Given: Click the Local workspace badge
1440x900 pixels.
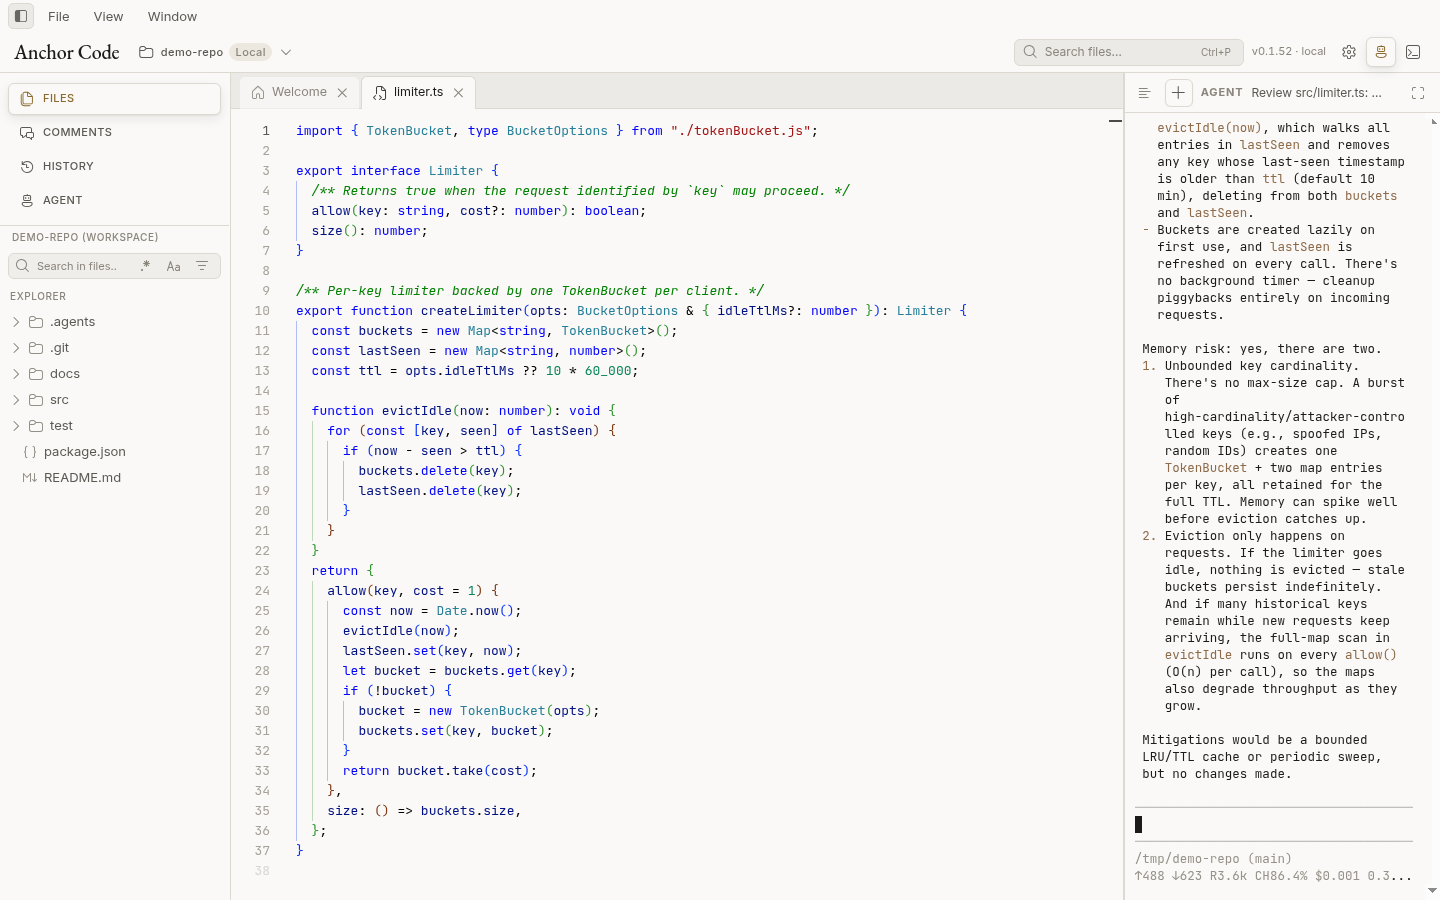Looking at the screenshot, I should pyautogui.click(x=250, y=52).
